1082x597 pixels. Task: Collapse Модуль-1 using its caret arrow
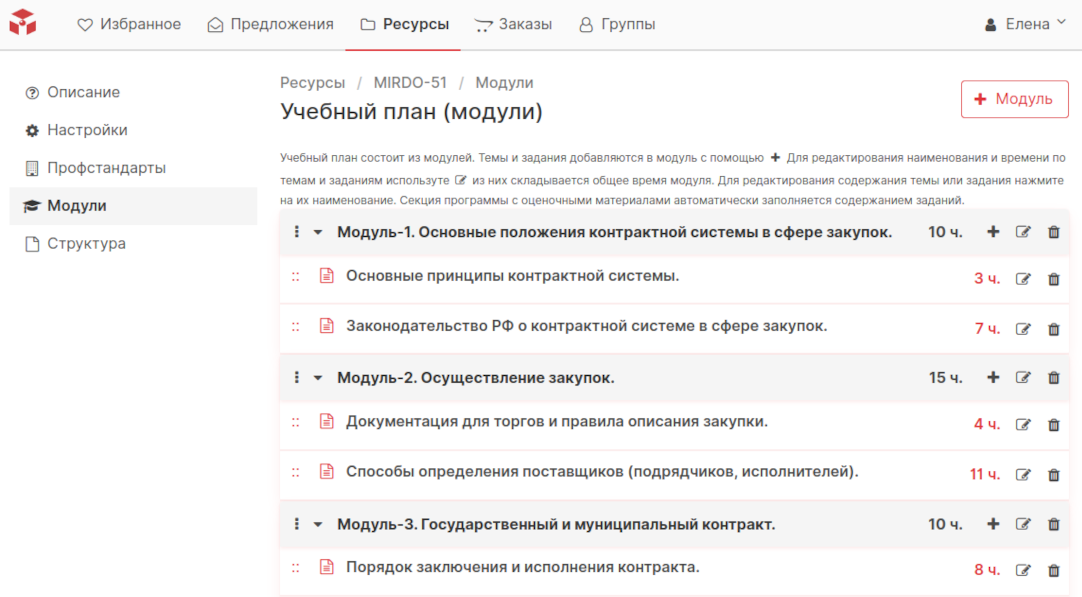pyautogui.click(x=318, y=232)
